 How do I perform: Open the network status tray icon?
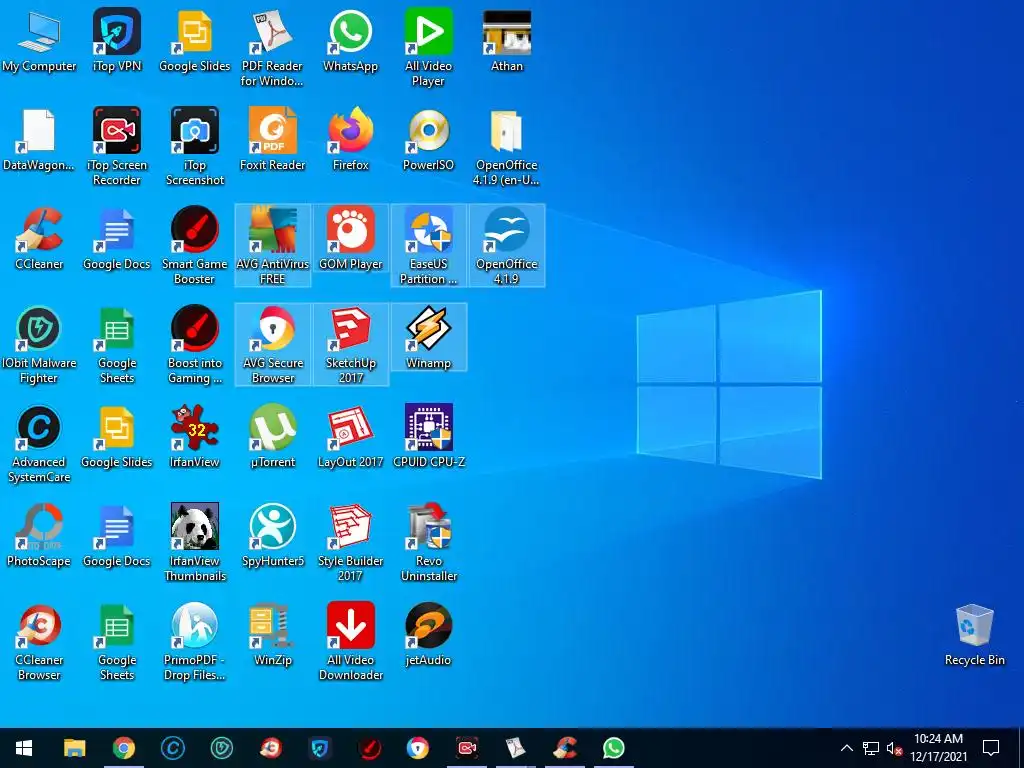(871, 748)
